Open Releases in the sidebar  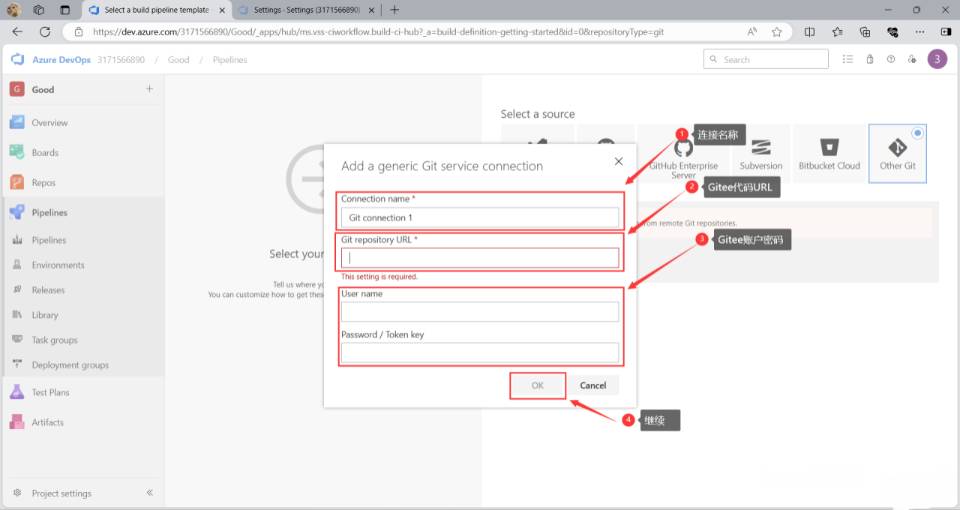point(48,290)
